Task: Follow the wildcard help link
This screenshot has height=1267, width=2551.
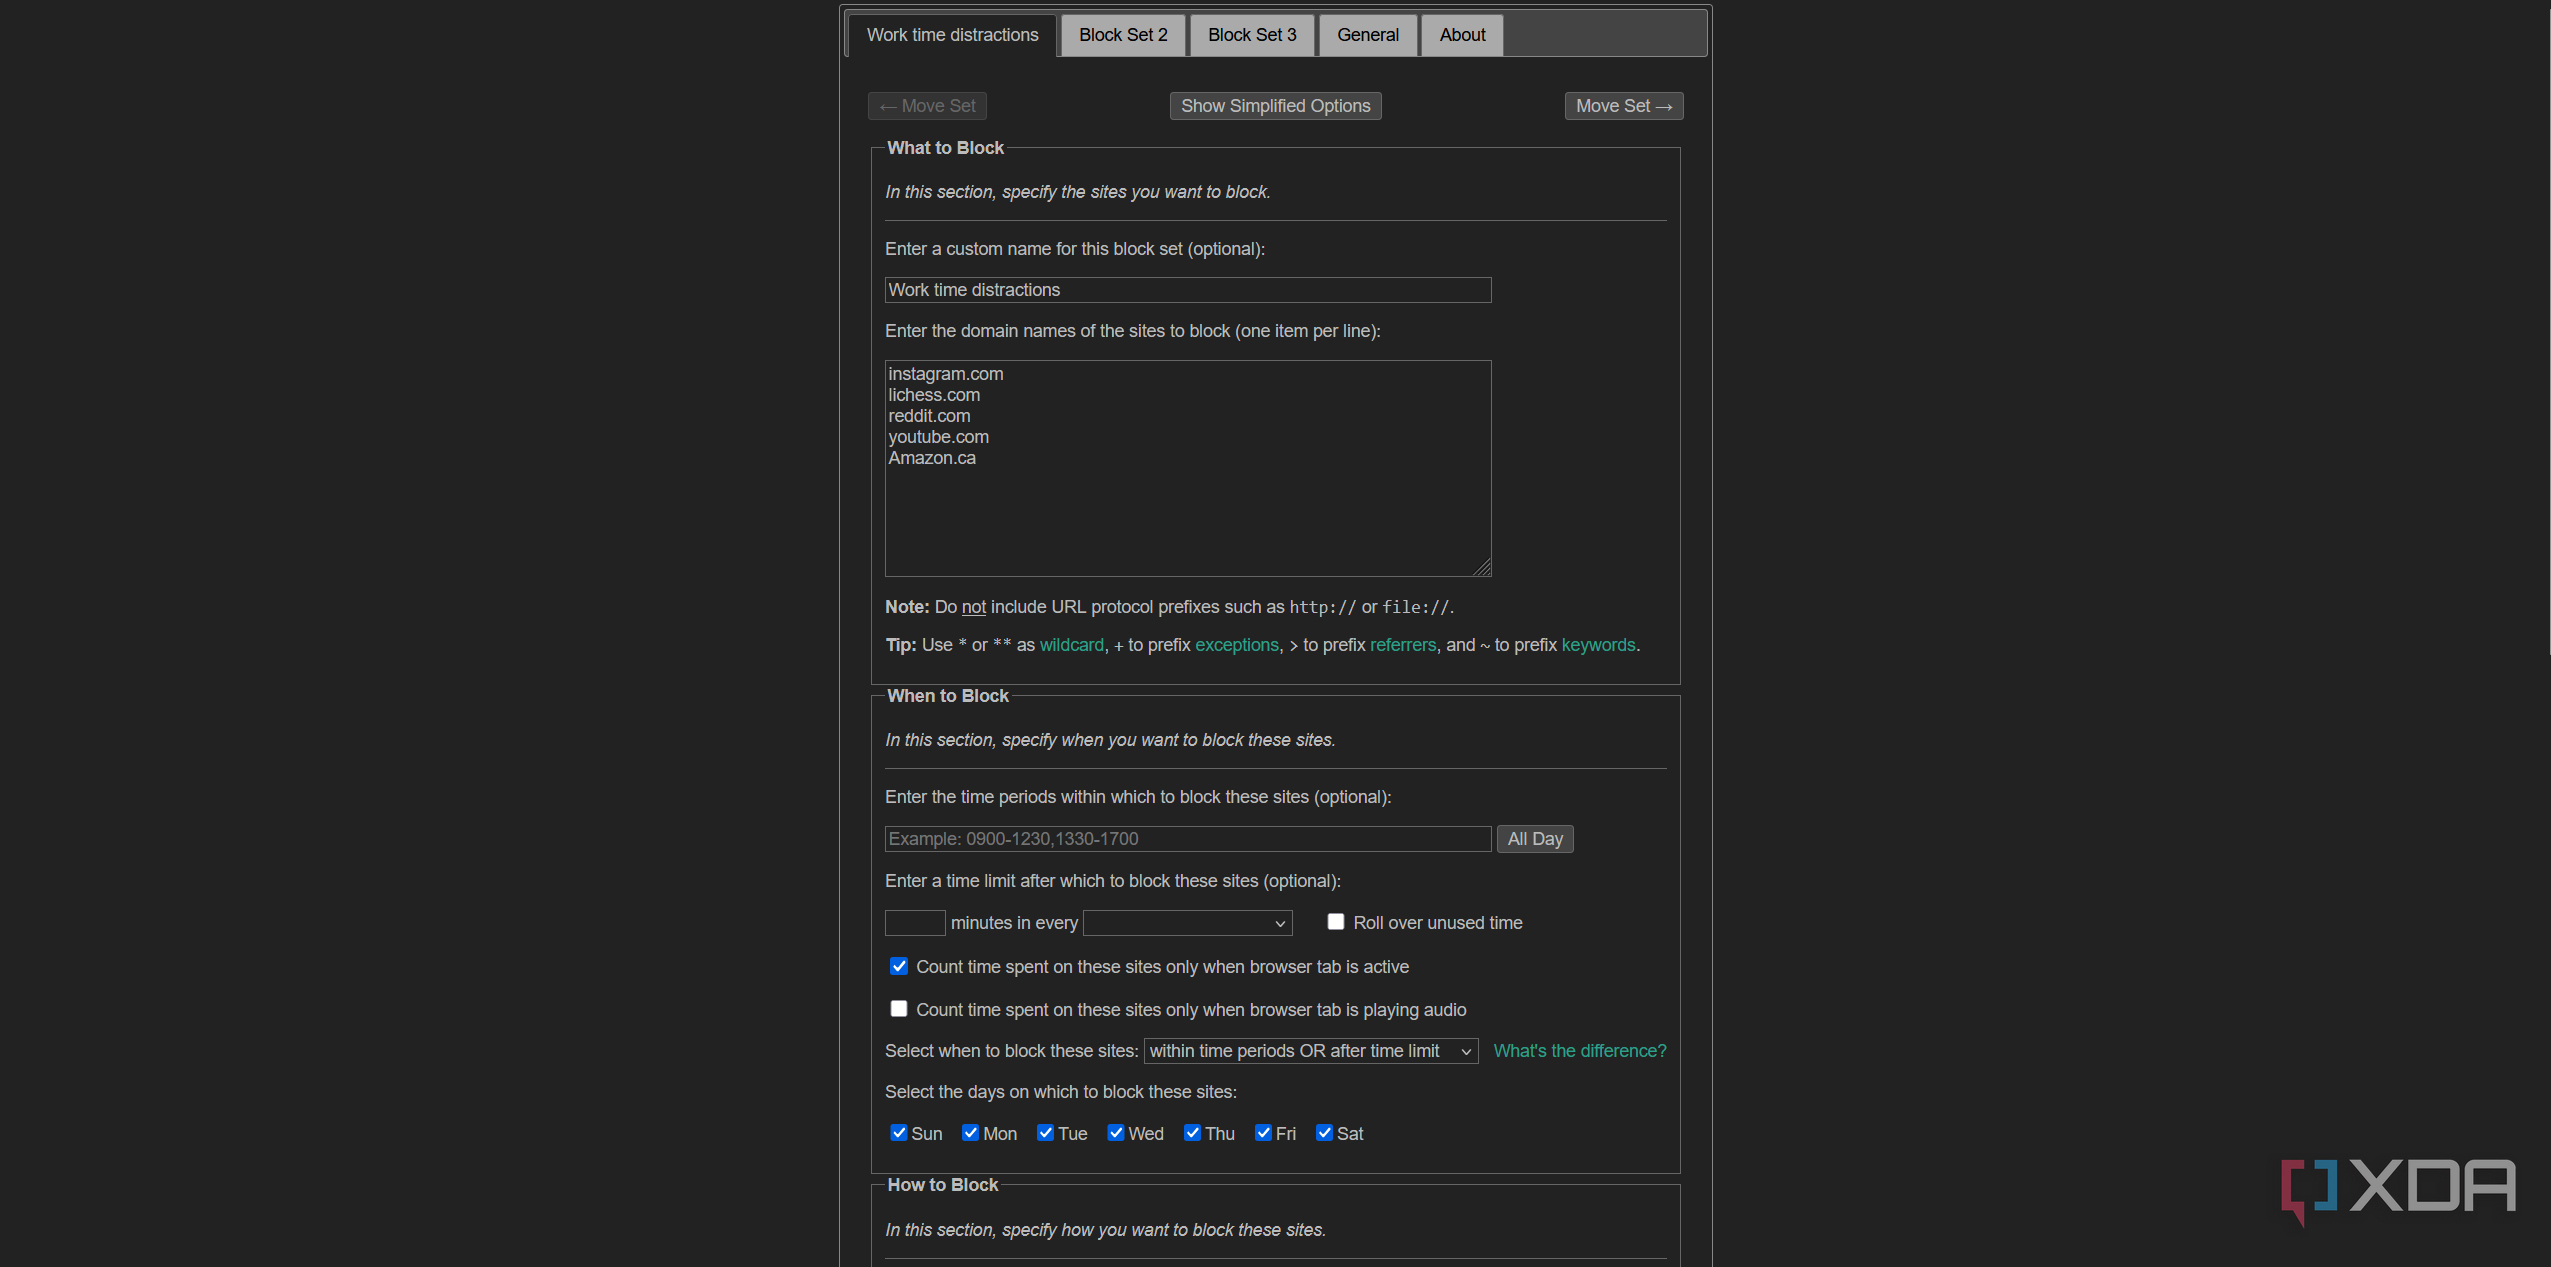Action: pos(1071,645)
